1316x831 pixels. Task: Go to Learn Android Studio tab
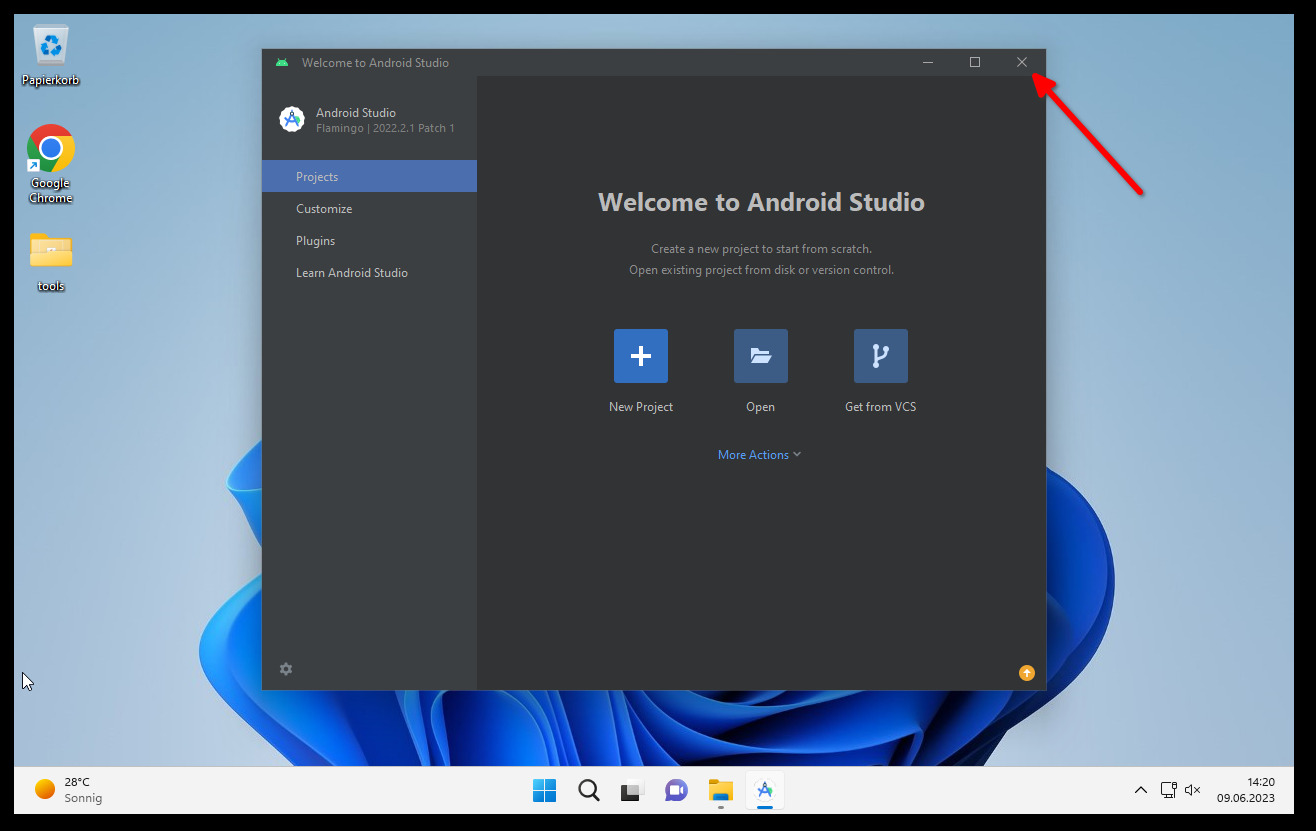tap(369, 272)
